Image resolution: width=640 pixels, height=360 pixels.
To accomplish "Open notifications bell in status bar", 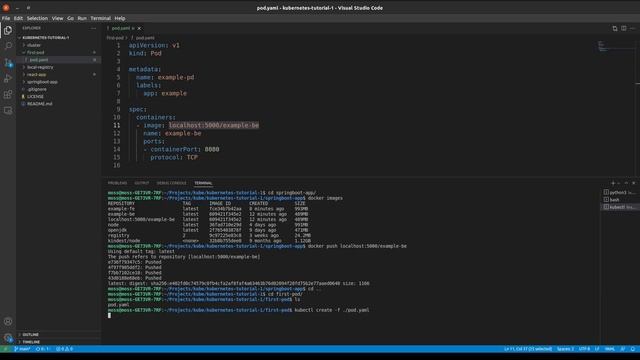I will [x=633, y=349].
